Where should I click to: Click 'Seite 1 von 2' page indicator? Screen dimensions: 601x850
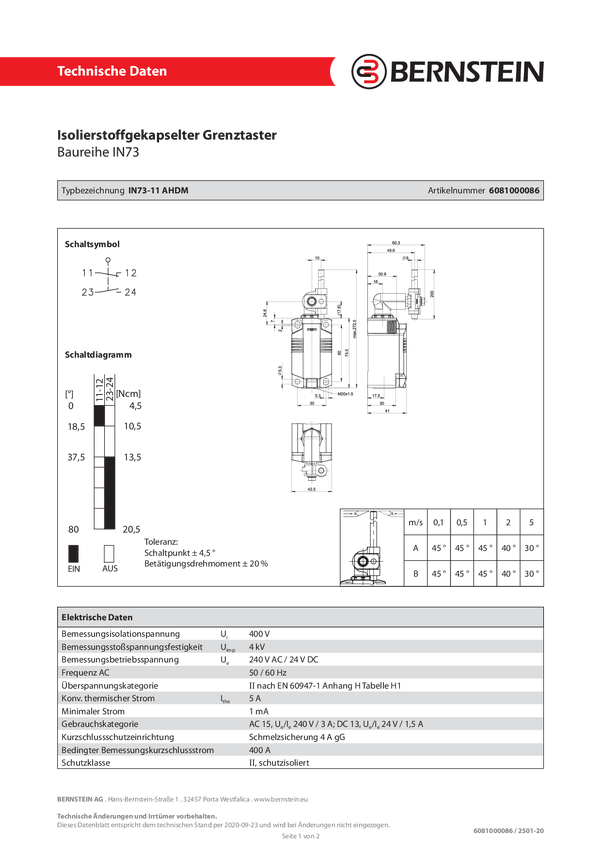click(300, 836)
